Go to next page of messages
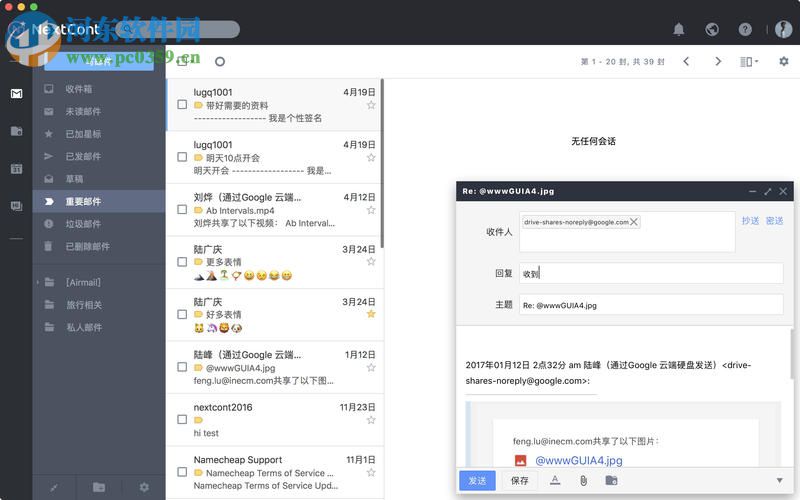Image resolution: width=800 pixels, height=500 pixels. click(718, 62)
